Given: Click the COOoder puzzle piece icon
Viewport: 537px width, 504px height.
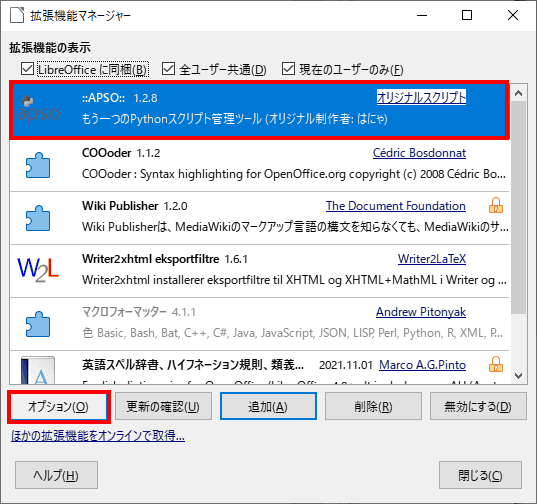Looking at the screenshot, I should [38, 165].
